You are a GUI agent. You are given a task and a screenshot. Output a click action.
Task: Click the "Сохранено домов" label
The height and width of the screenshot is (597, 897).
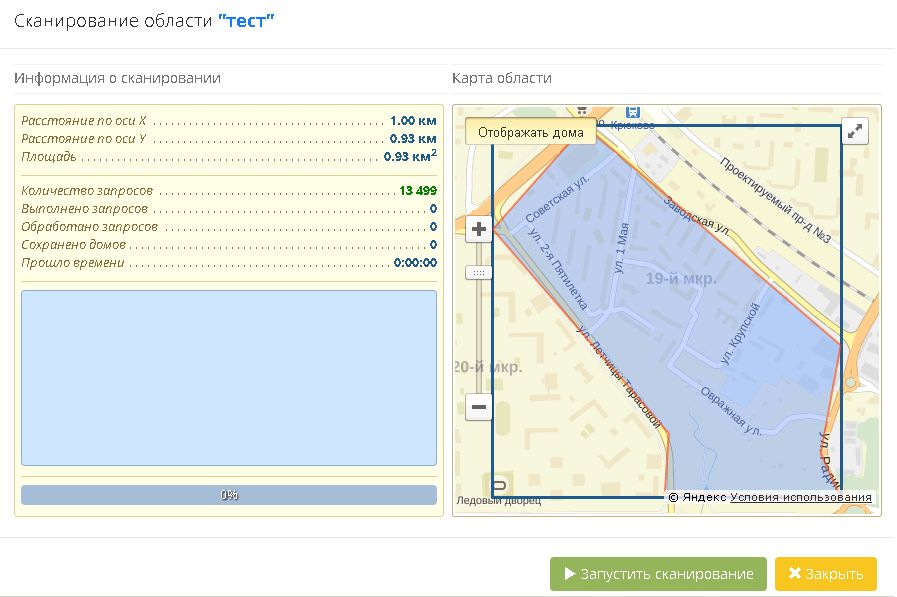(x=73, y=245)
